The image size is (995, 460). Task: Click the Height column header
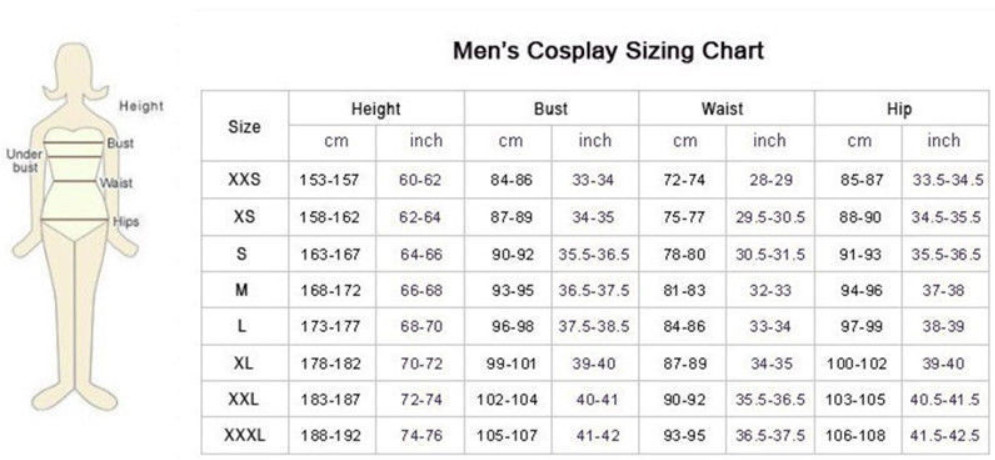(375, 109)
